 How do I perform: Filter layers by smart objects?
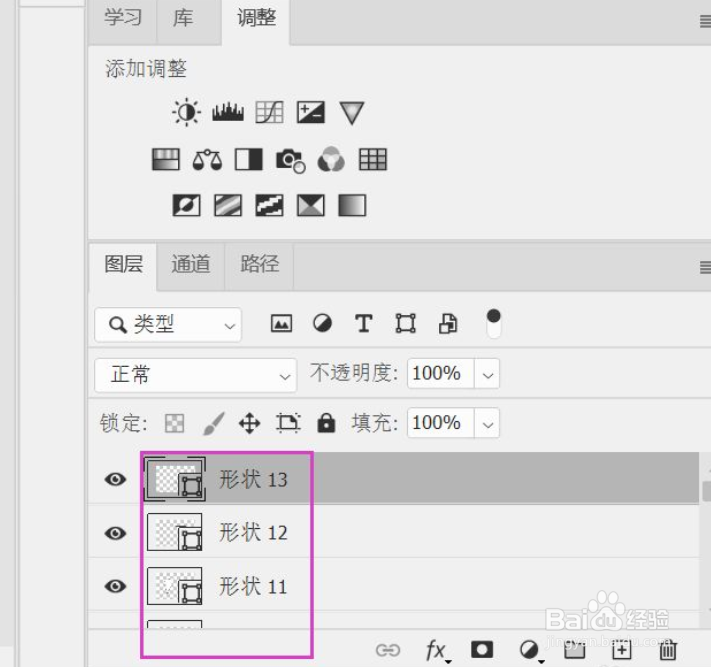[x=448, y=324]
